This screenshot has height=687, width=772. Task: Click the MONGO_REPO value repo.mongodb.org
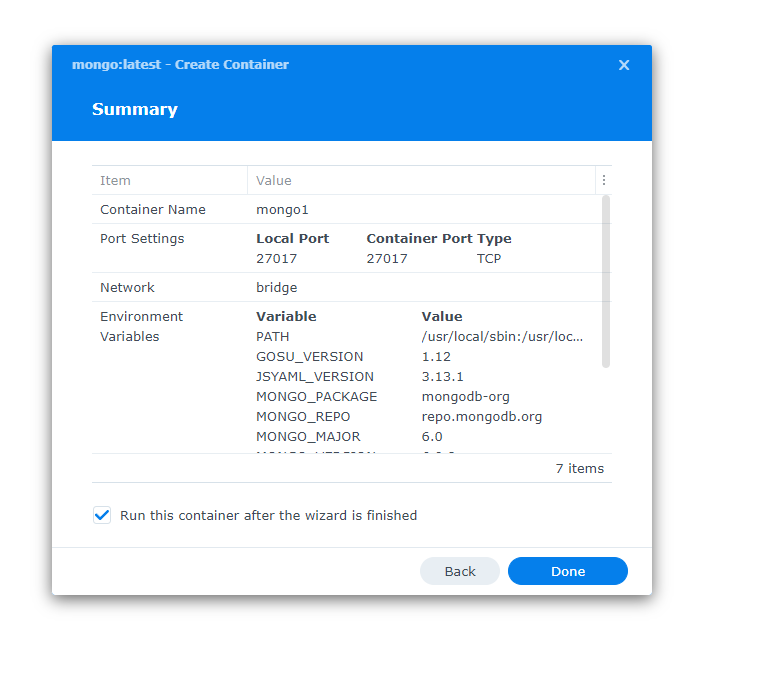coord(481,417)
